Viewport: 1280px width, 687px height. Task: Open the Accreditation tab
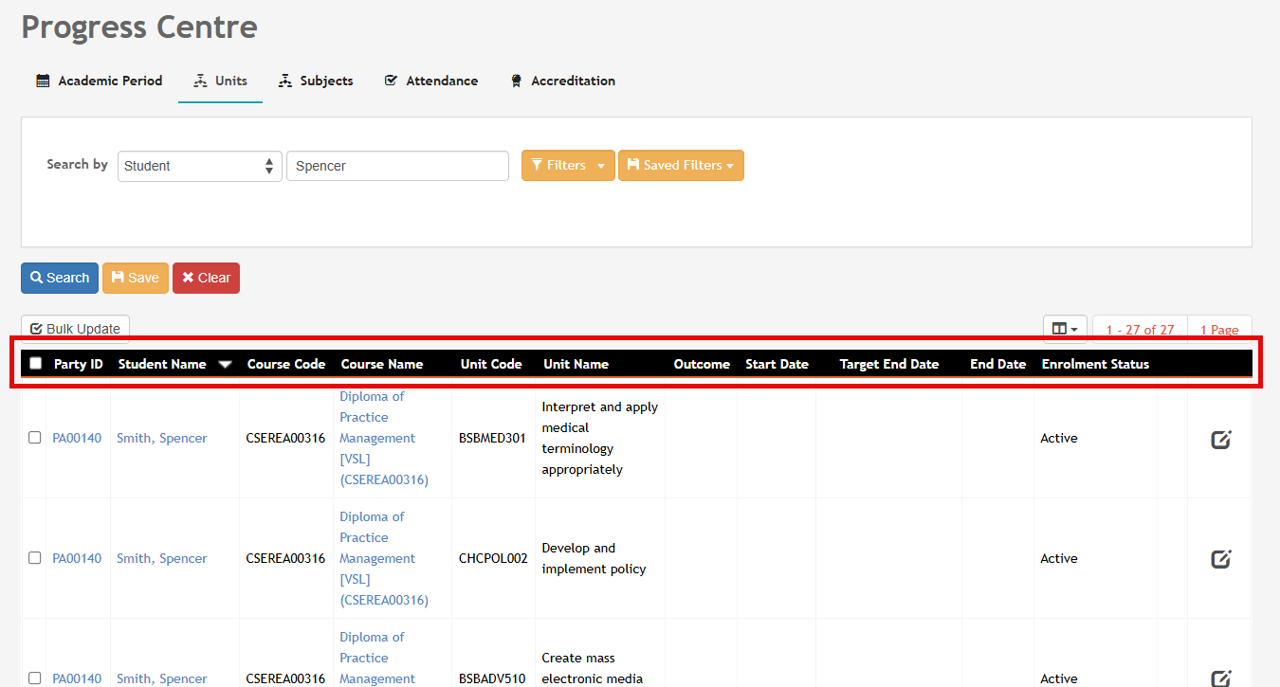562,81
